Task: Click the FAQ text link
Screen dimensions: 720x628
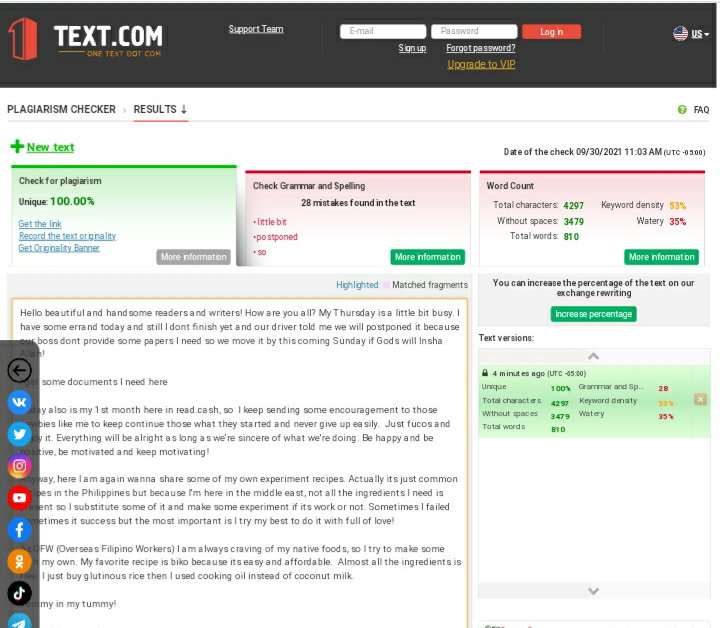Action: (701, 110)
